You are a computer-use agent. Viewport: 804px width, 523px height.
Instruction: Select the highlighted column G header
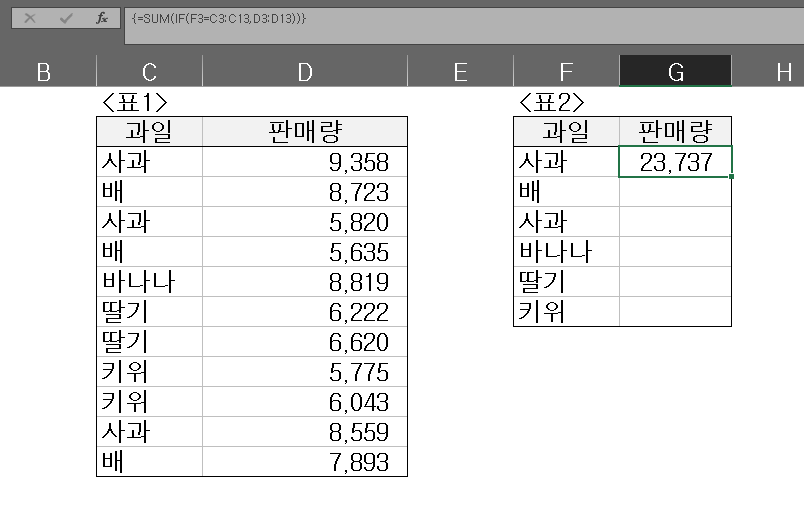pos(675,72)
